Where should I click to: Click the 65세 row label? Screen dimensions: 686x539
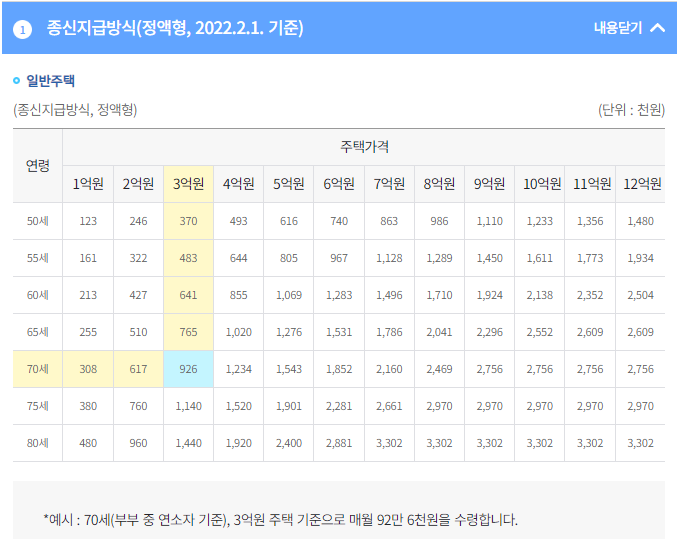pos(38,332)
